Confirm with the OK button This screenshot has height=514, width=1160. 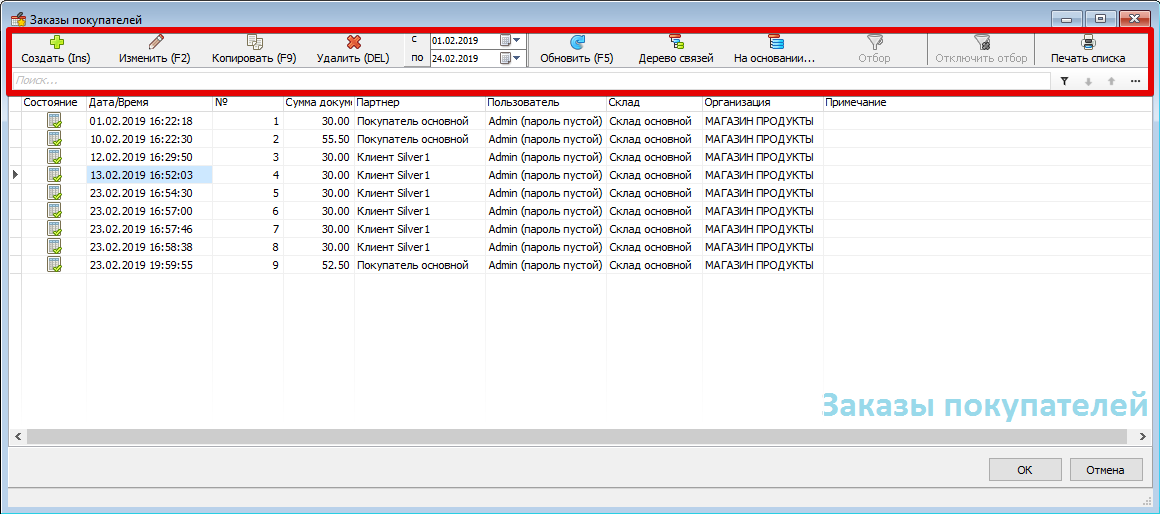point(1024,470)
